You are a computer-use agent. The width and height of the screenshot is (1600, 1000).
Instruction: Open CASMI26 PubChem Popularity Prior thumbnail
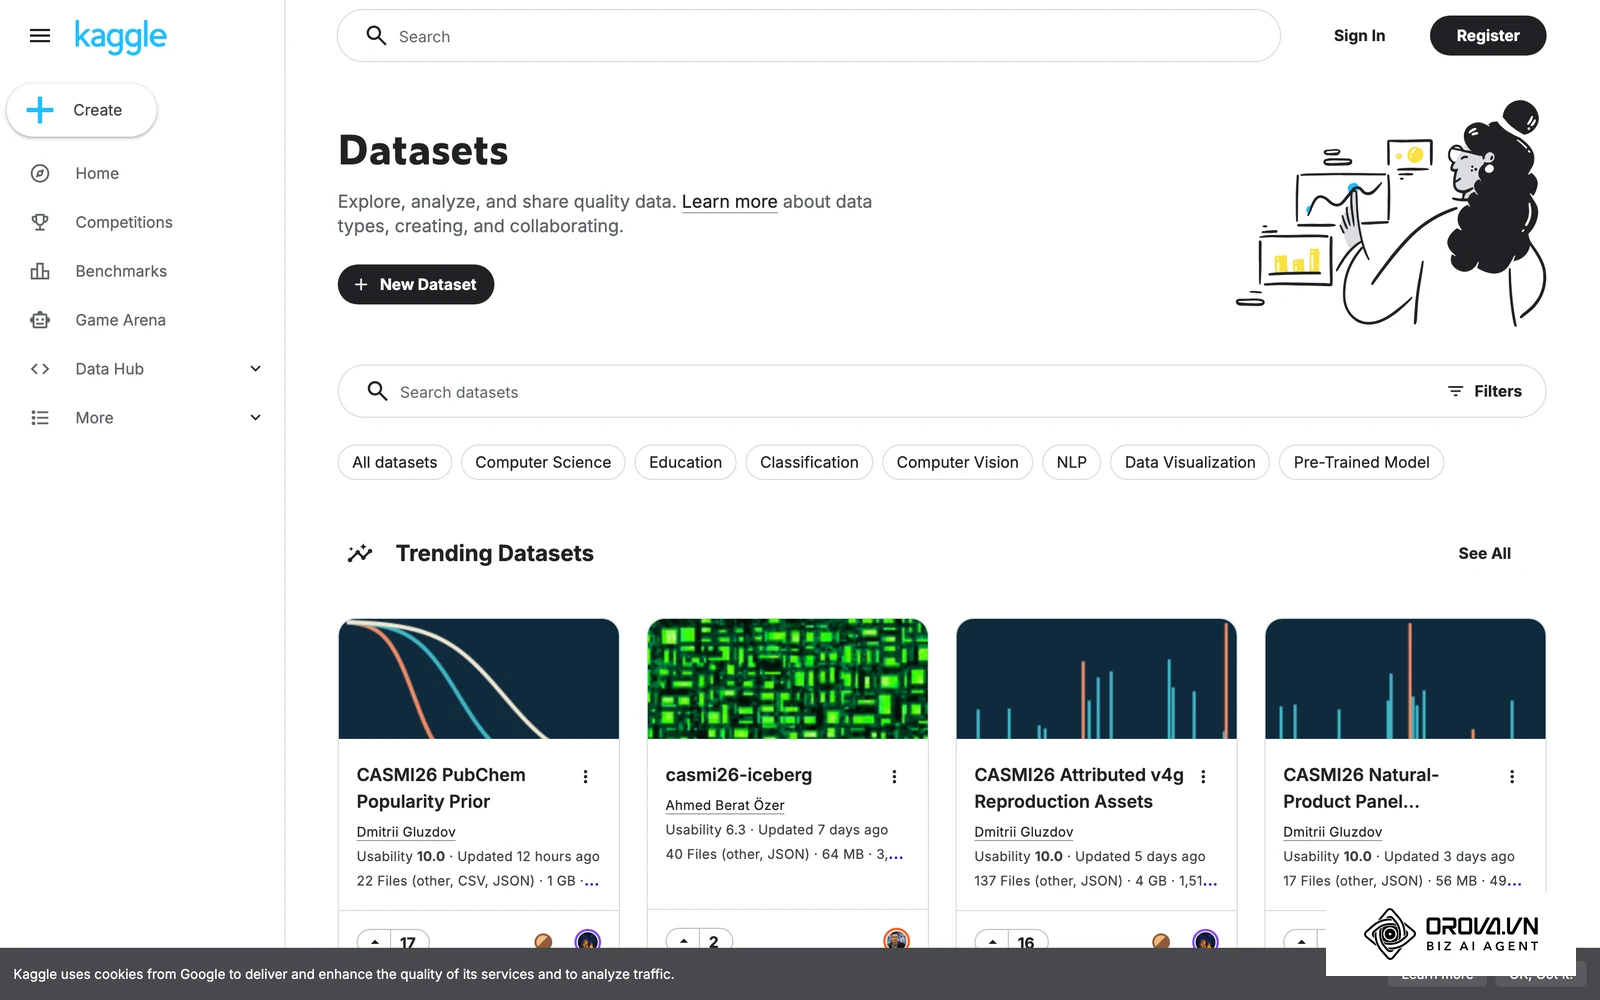479,679
